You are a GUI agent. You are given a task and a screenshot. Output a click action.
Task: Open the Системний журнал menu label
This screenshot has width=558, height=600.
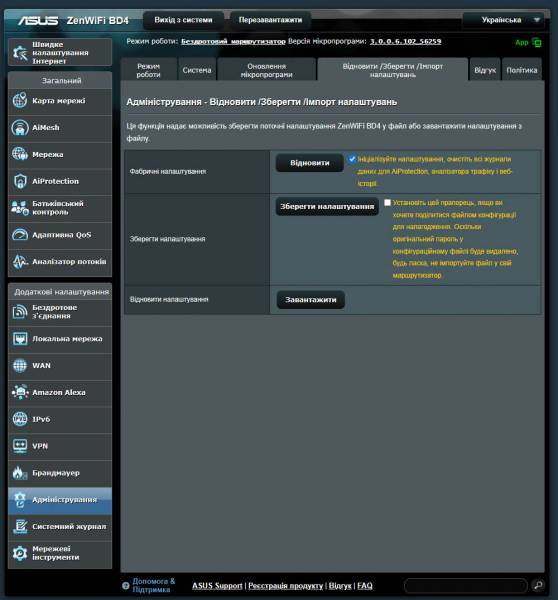[x=69, y=527]
